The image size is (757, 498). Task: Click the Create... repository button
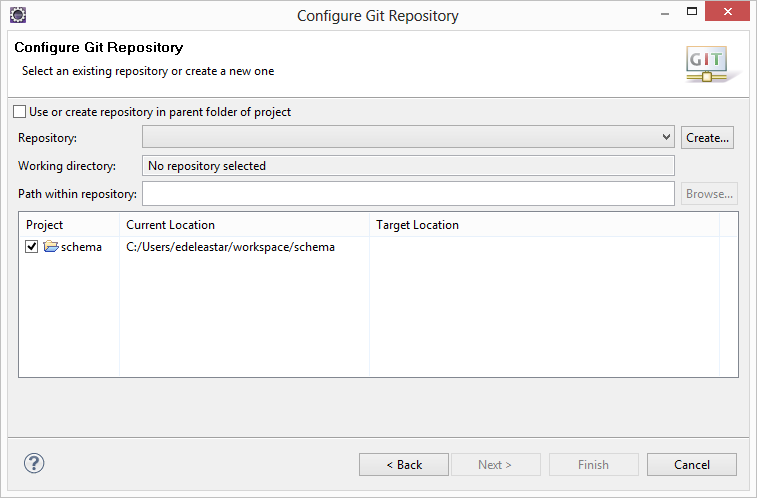(707, 138)
